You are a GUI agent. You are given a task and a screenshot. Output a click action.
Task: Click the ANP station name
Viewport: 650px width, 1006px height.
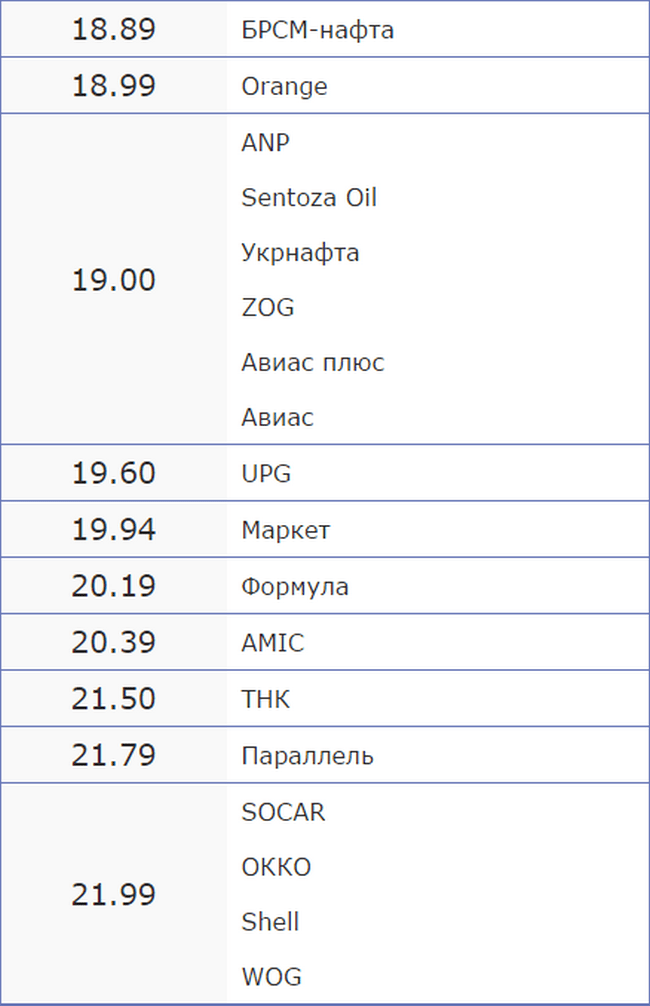click(265, 142)
